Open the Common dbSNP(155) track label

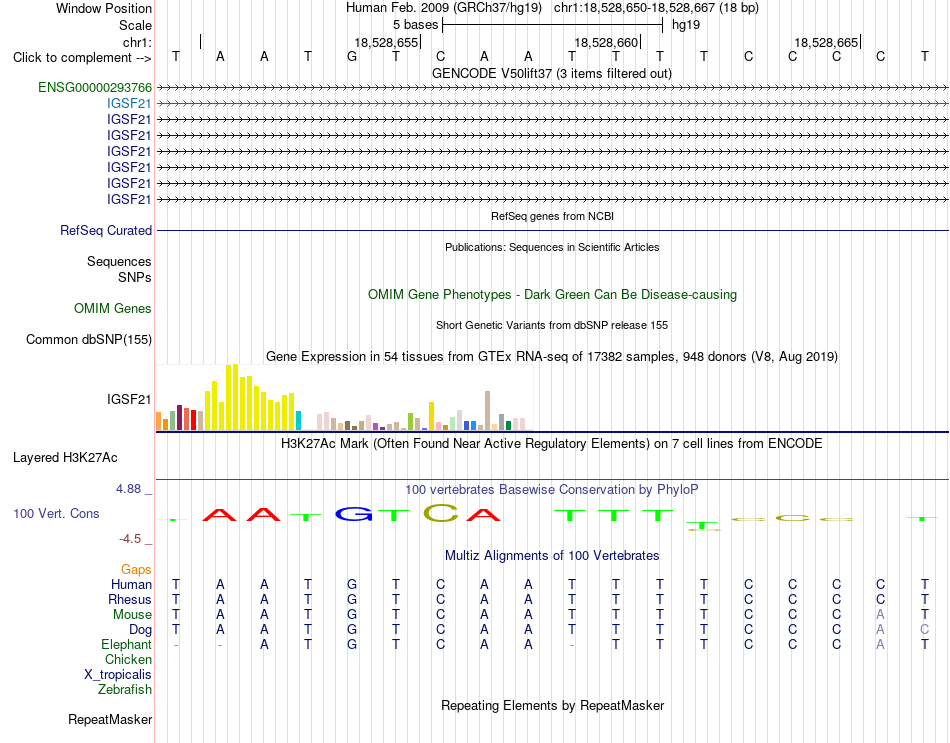coord(88,339)
